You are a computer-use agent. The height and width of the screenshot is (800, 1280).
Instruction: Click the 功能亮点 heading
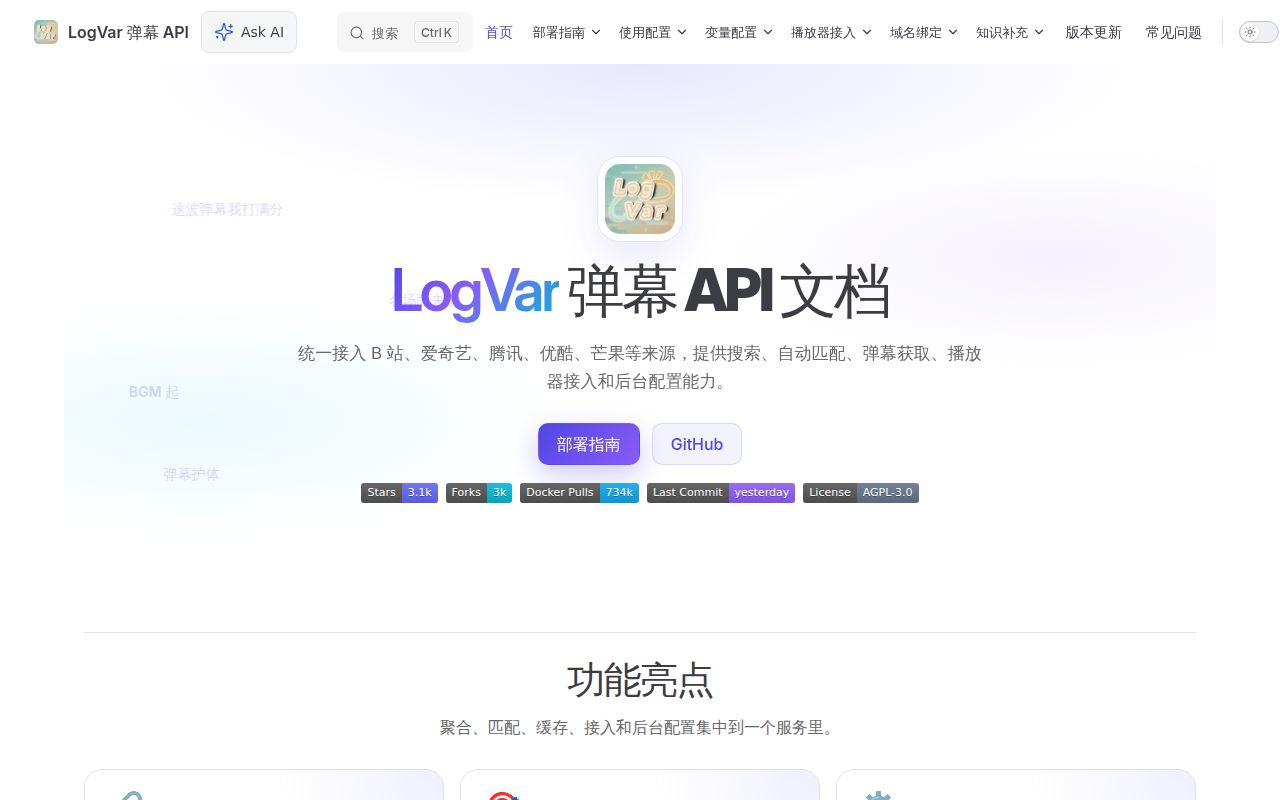click(640, 680)
